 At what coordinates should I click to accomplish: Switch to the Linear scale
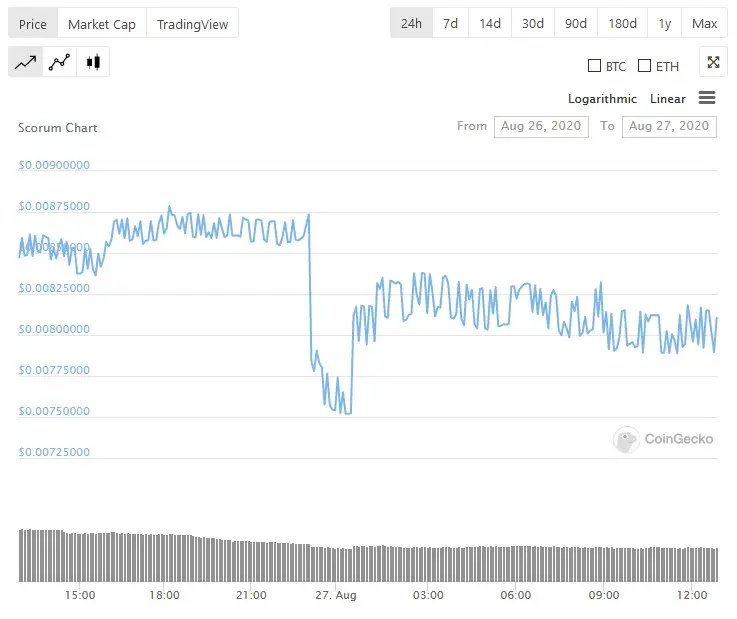coord(667,99)
